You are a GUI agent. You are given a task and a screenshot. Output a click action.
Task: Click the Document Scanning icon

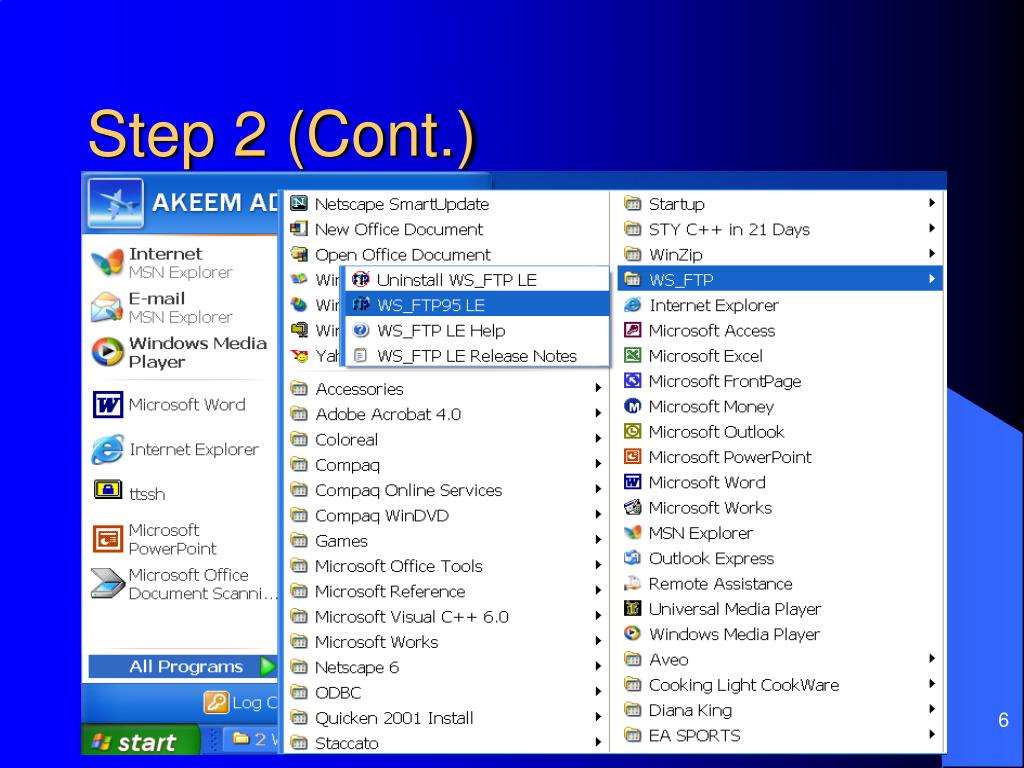(x=107, y=584)
